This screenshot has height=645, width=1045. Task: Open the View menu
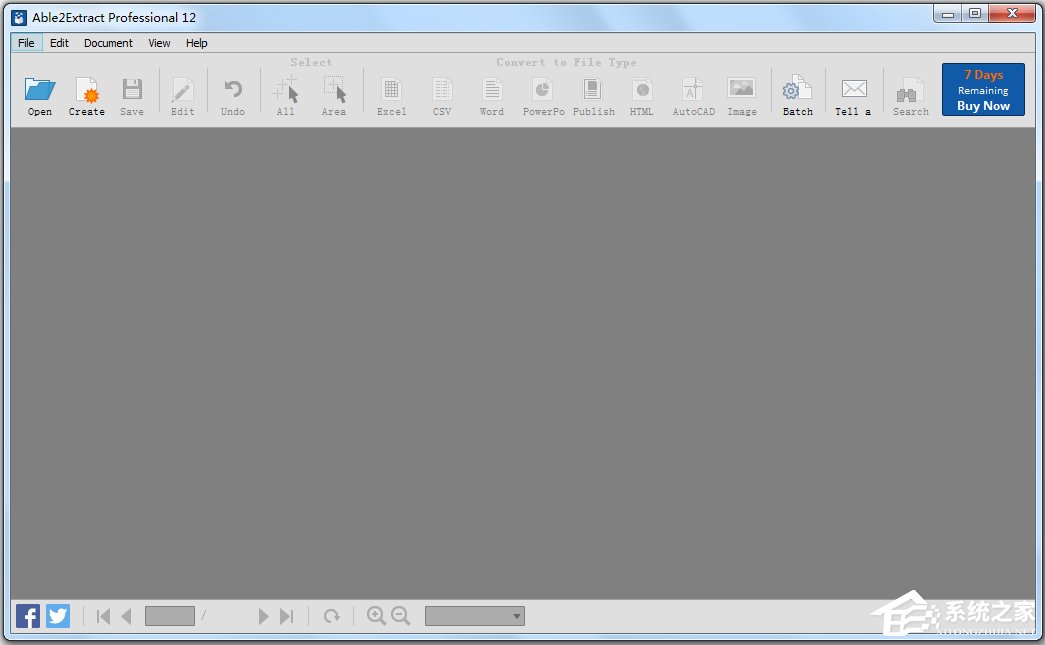159,43
